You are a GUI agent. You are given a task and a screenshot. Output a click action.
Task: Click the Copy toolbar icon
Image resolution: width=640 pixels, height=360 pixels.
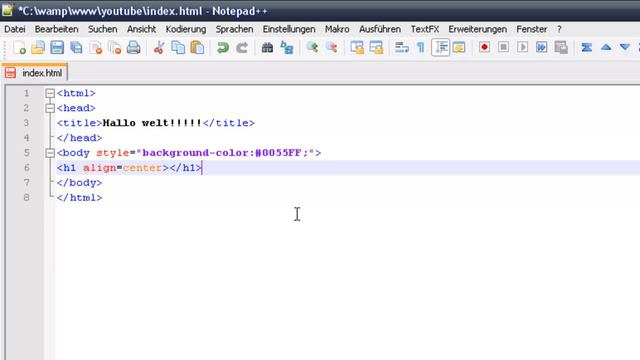point(178,48)
